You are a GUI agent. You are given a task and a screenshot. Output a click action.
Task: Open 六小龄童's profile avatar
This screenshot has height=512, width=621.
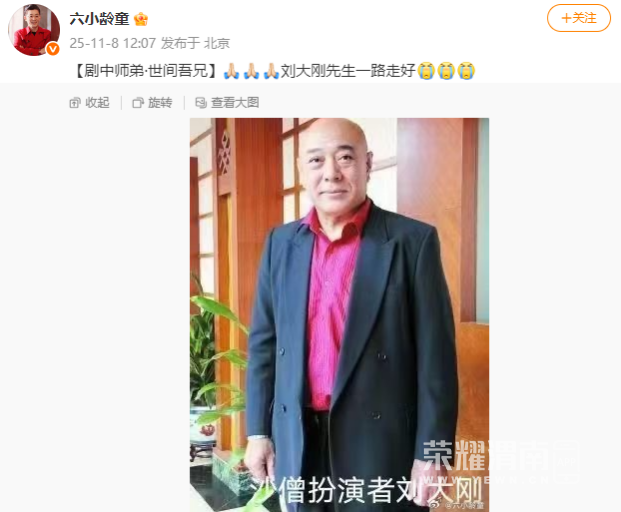click(34, 30)
